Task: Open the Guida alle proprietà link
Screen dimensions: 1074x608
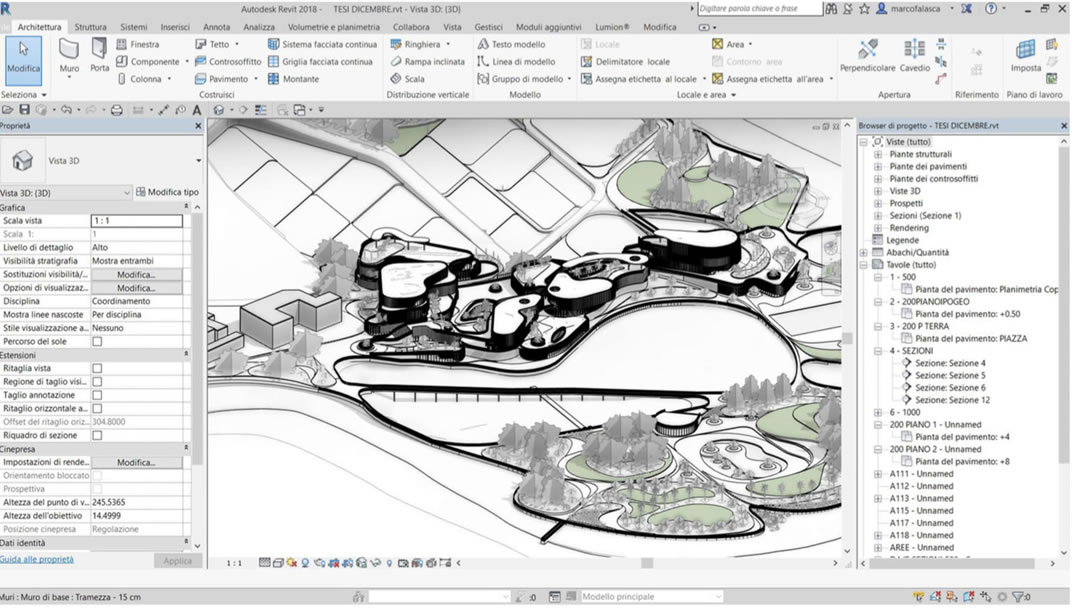Action: (x=37, y=560)
